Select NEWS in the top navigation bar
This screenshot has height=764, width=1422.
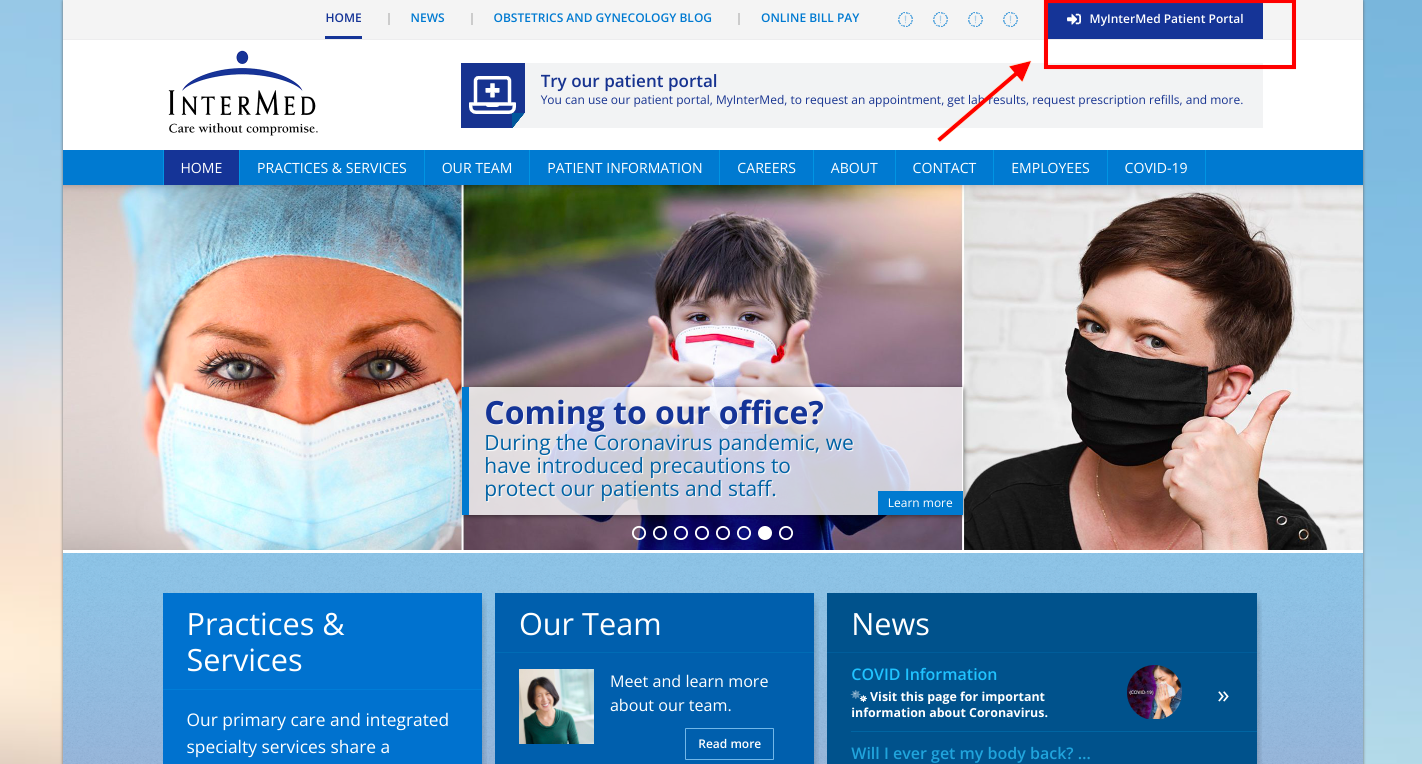[427, 17]
